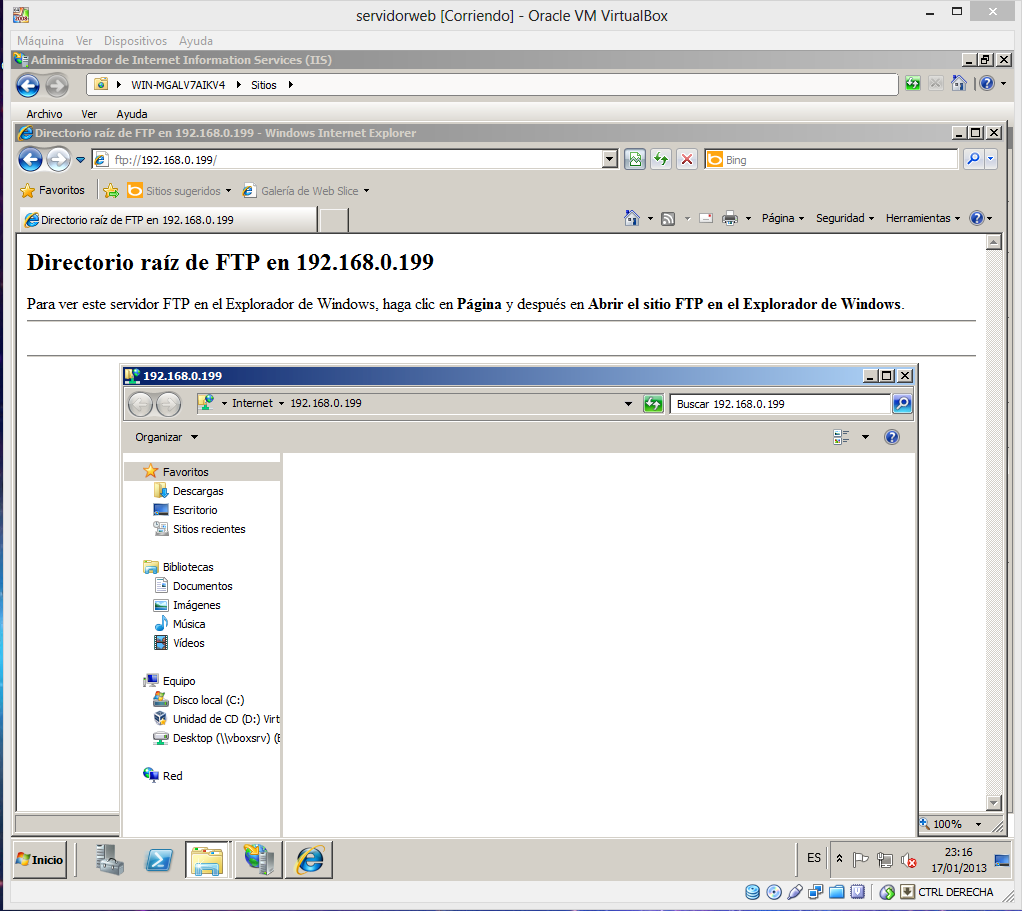Click the RSS feeds icon
The width and height of the screenshot is (1022, 911).
(x=668, y=219)
